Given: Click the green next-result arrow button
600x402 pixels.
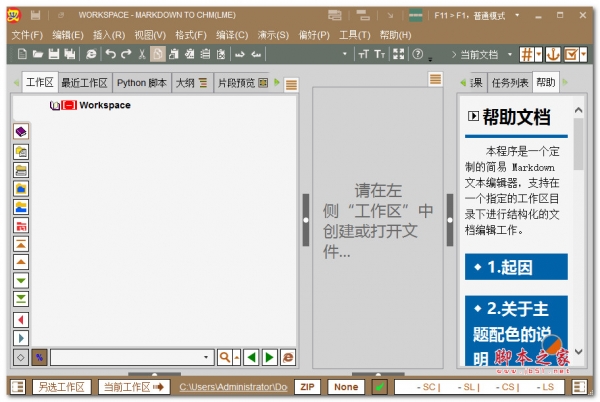Looking at the screenshot, I should 268,357.
